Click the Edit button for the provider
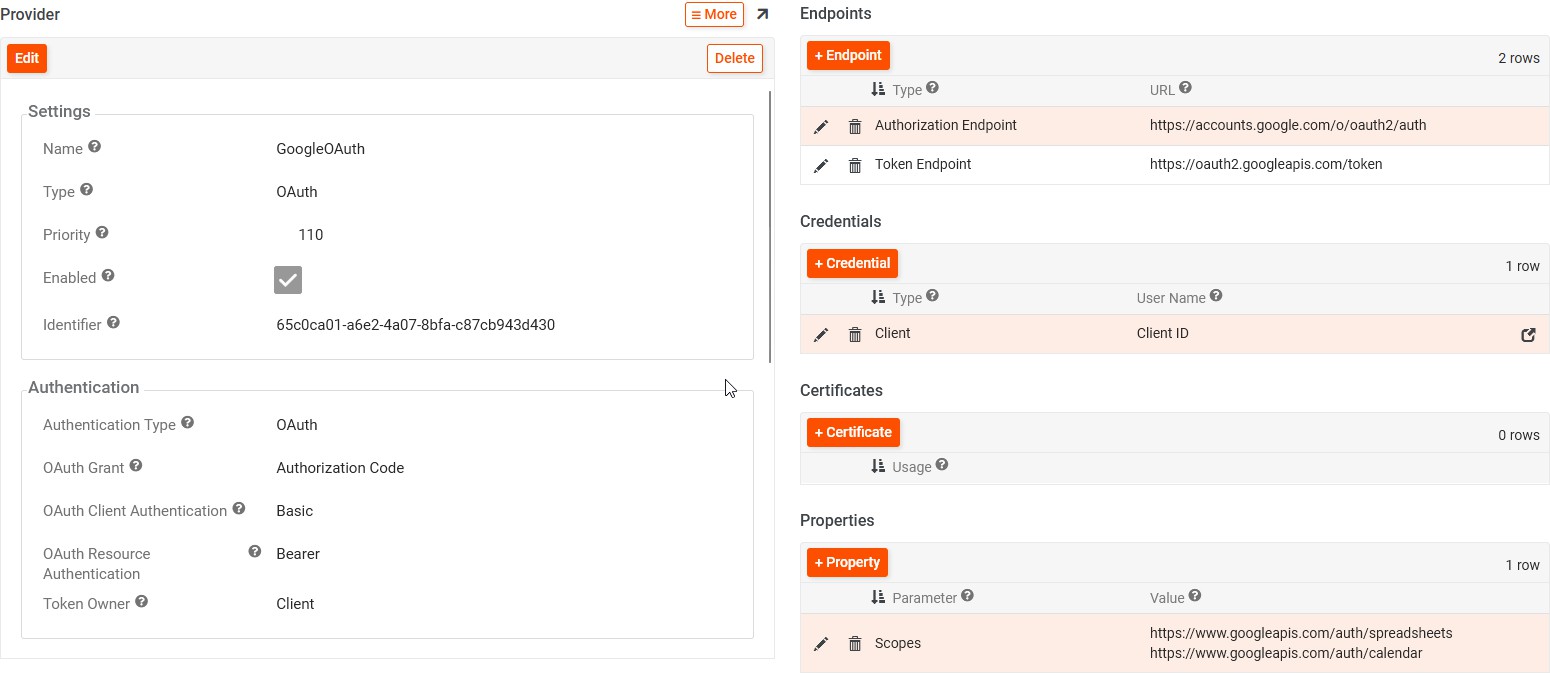 (27, 59)
